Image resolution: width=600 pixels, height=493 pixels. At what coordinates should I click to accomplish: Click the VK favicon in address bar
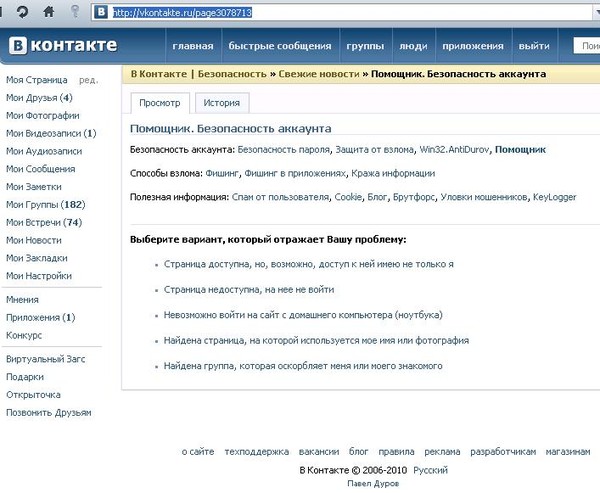coord(101,12)
